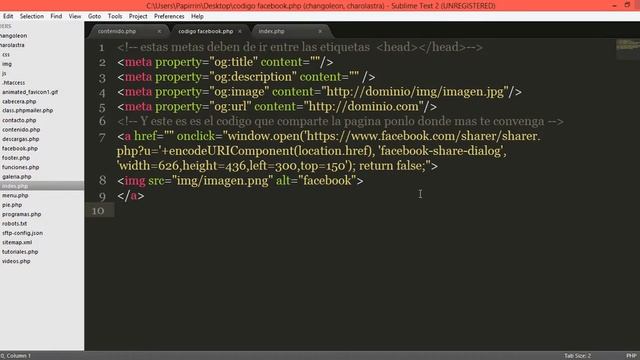Click the closing </a> tag
640x360 pixels.
click(131, 196)
